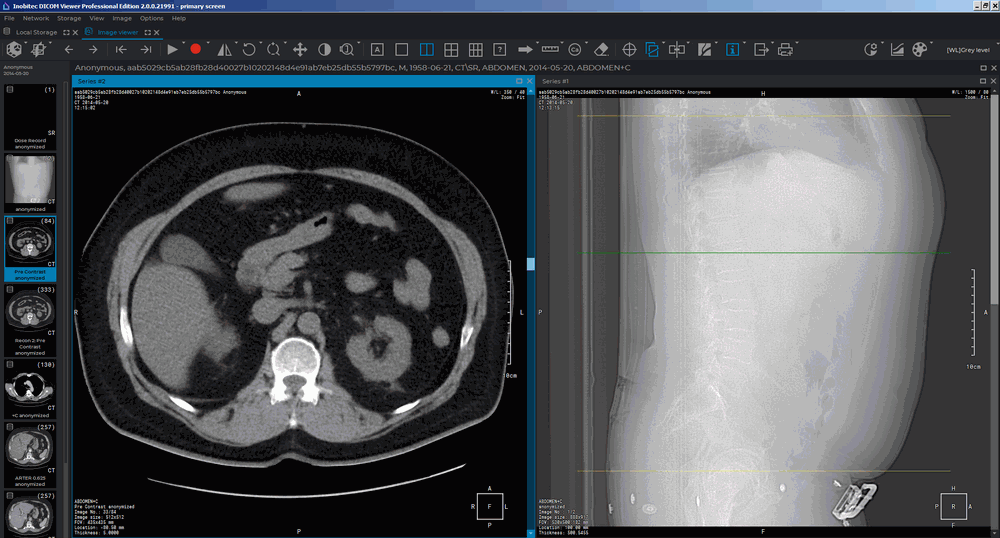Open the custom layout icon marked ?
Screen dimensions: 1000x538
pyautogui.click(x=500, y=49)
